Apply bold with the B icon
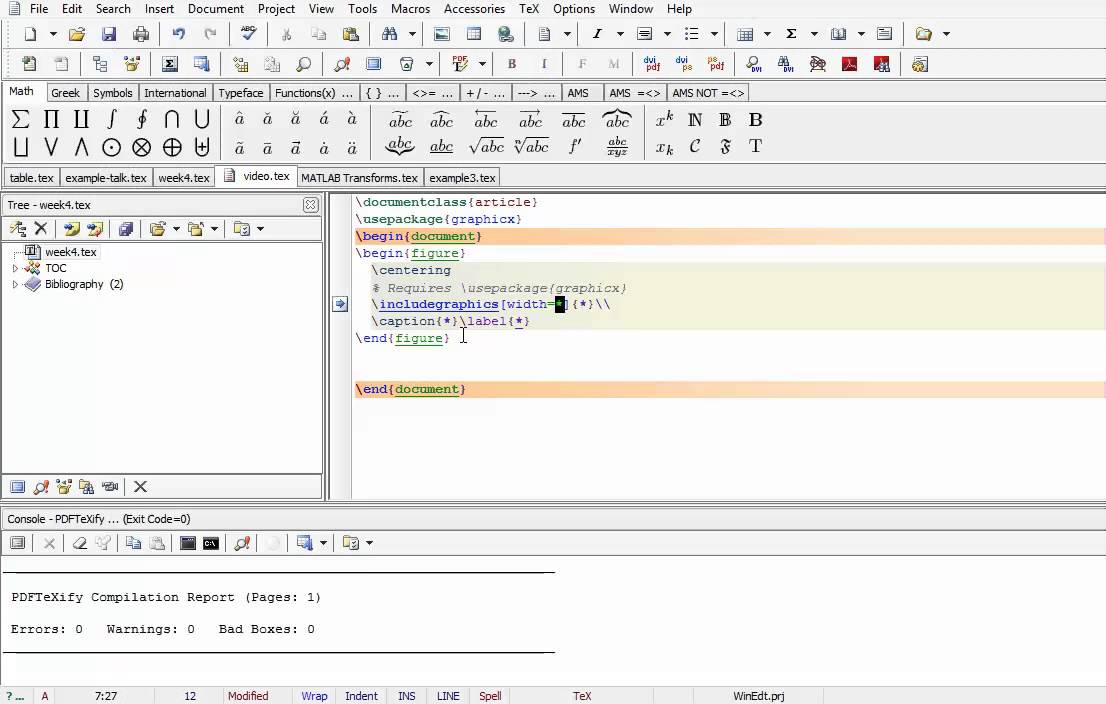Screen dimensions: 1106x704 click(512, 64)
